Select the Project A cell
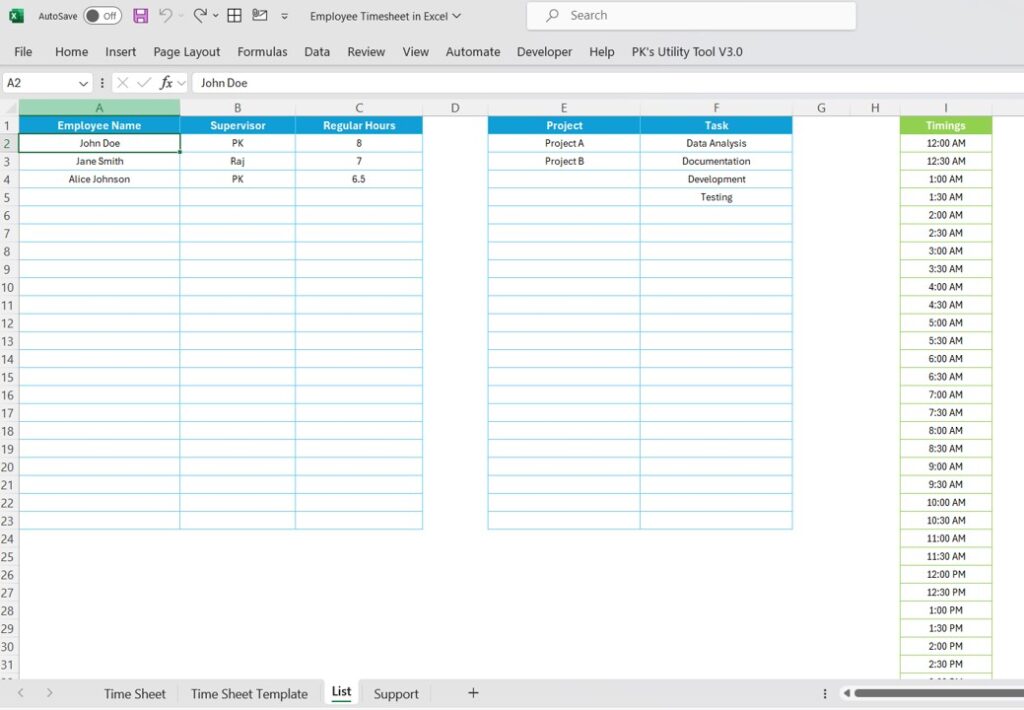 tap(564, 143)
